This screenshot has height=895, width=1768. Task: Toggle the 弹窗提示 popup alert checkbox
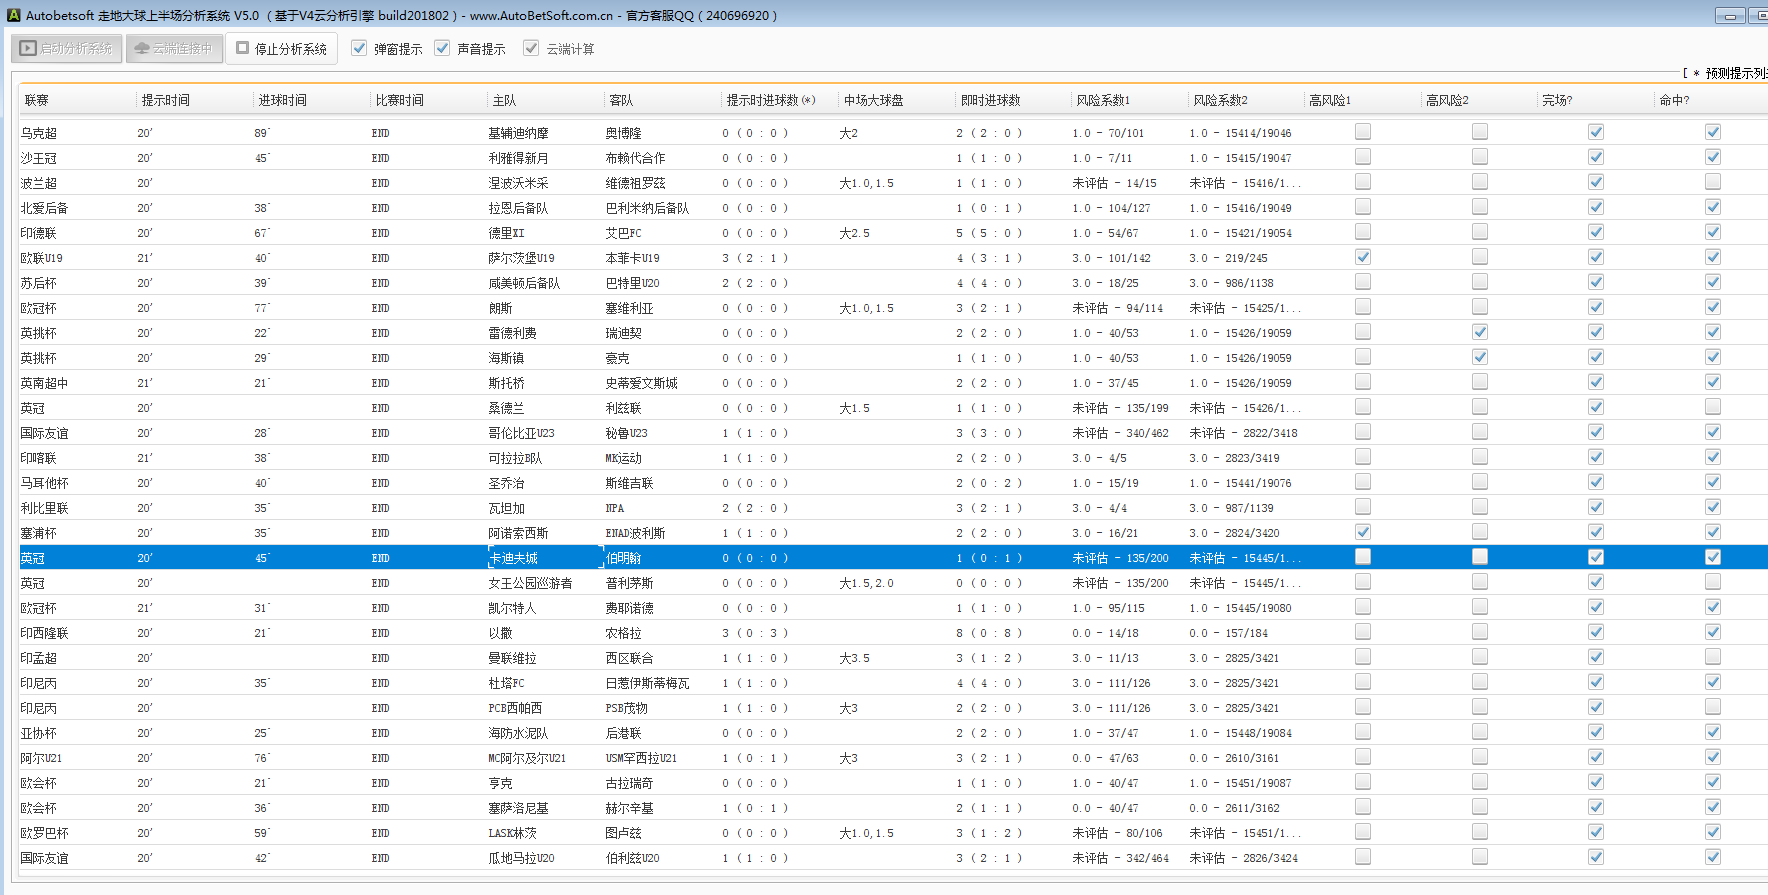pyautogui.click(x=359, y=48)
